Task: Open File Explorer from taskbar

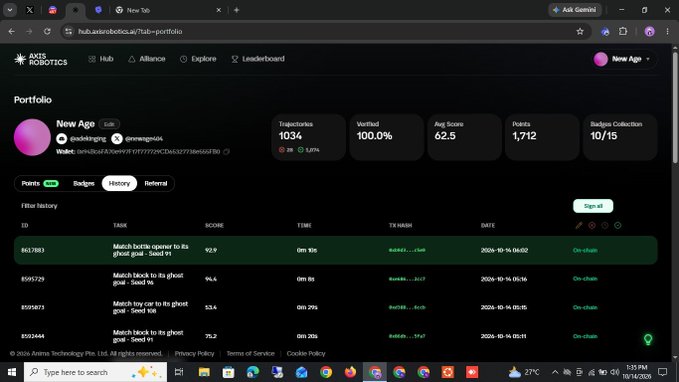Action: coord(204,372)
